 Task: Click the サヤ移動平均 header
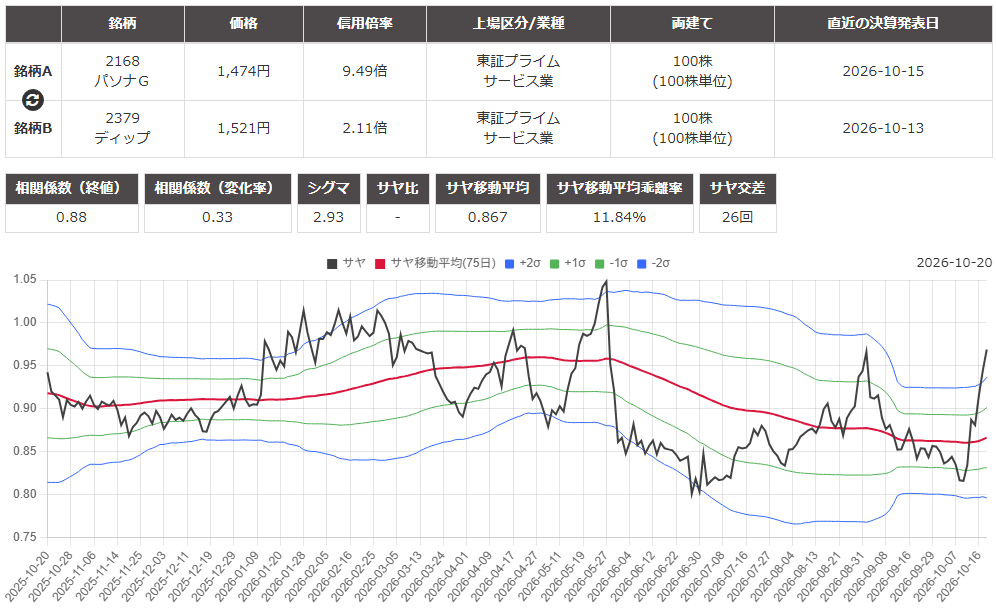point(488,189)
